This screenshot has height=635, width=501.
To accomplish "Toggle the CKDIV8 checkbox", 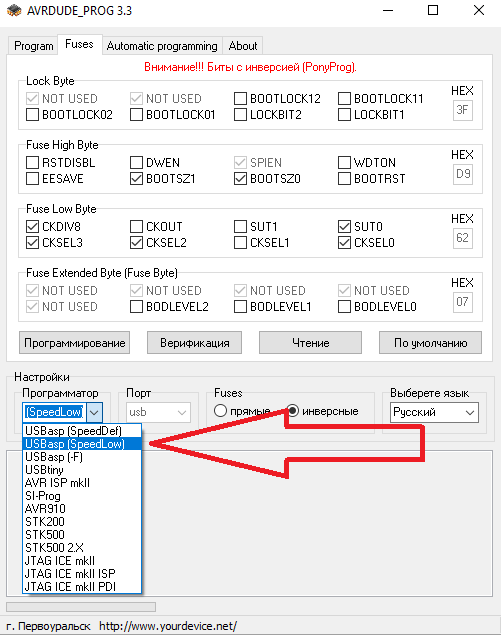I will [x=32, y=226].
